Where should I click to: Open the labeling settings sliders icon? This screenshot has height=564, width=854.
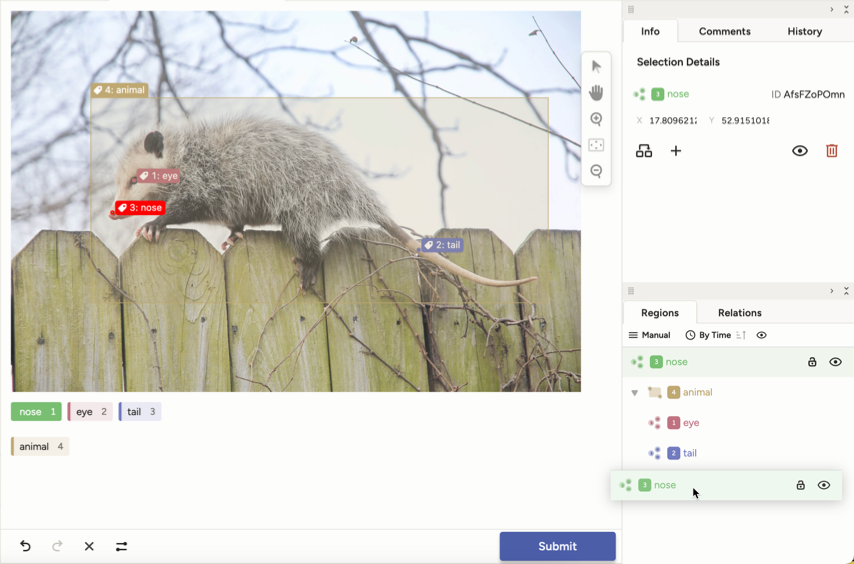121,546
